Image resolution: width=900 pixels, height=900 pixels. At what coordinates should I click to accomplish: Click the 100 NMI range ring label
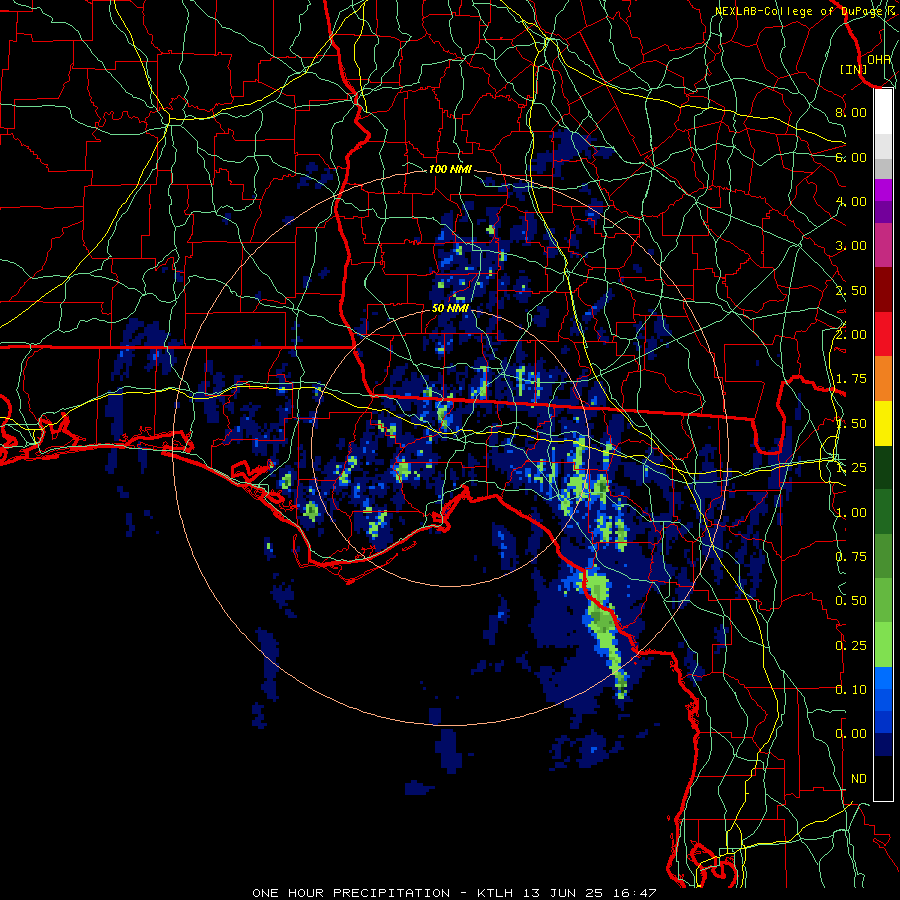tap(450, 169)
